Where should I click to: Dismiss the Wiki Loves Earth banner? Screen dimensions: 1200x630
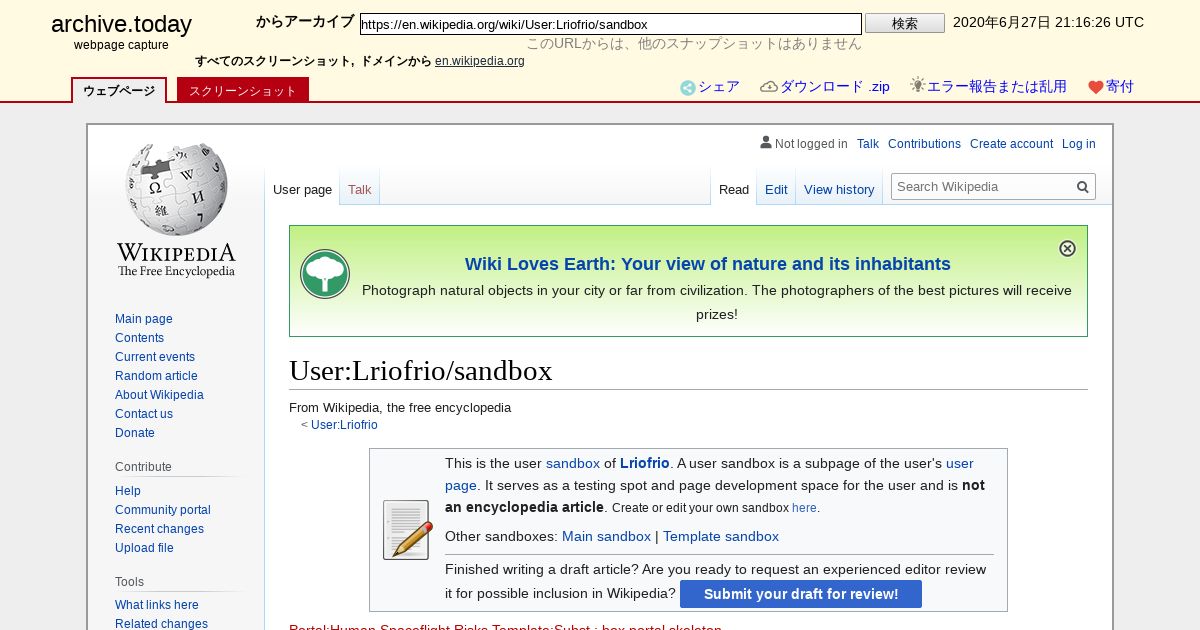point(1067,248)
